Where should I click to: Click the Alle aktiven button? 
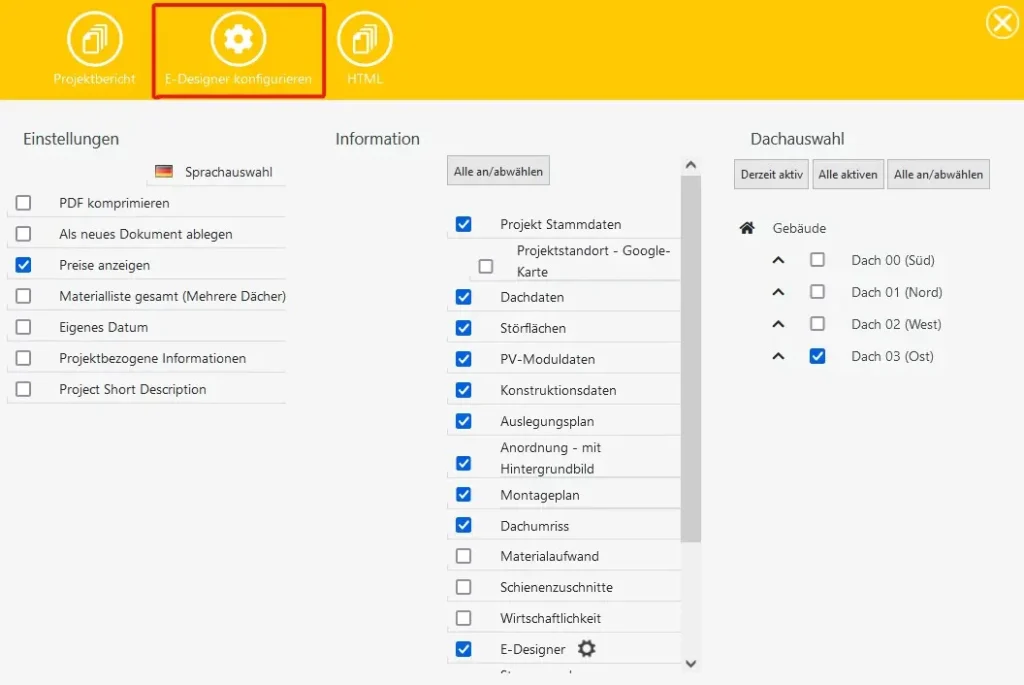click(847, 173)
